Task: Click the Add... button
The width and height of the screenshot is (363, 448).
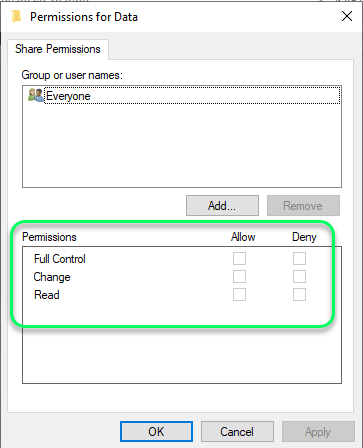Action: click(x=222, y=206)
